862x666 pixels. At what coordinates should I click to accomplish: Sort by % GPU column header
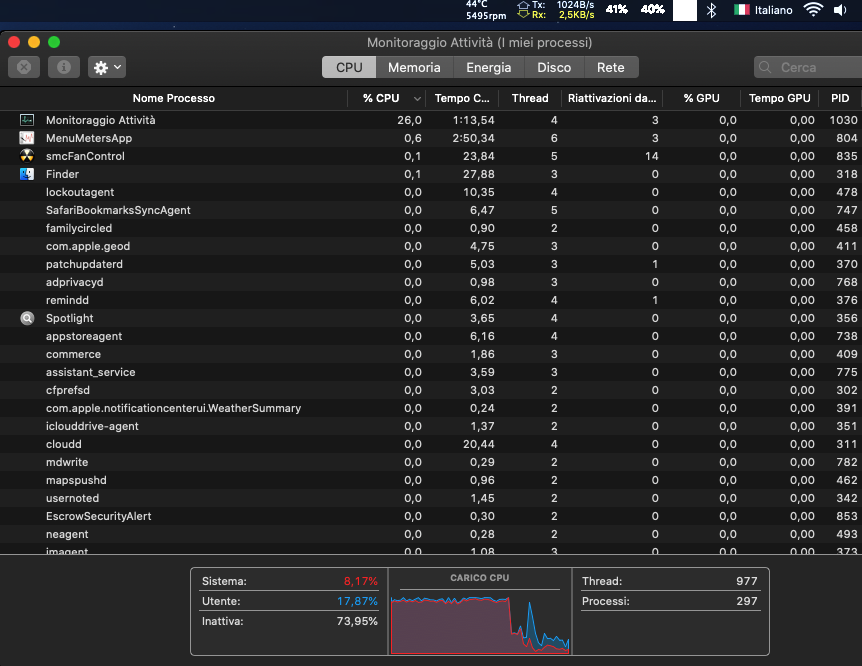click(x=701, y=98)
